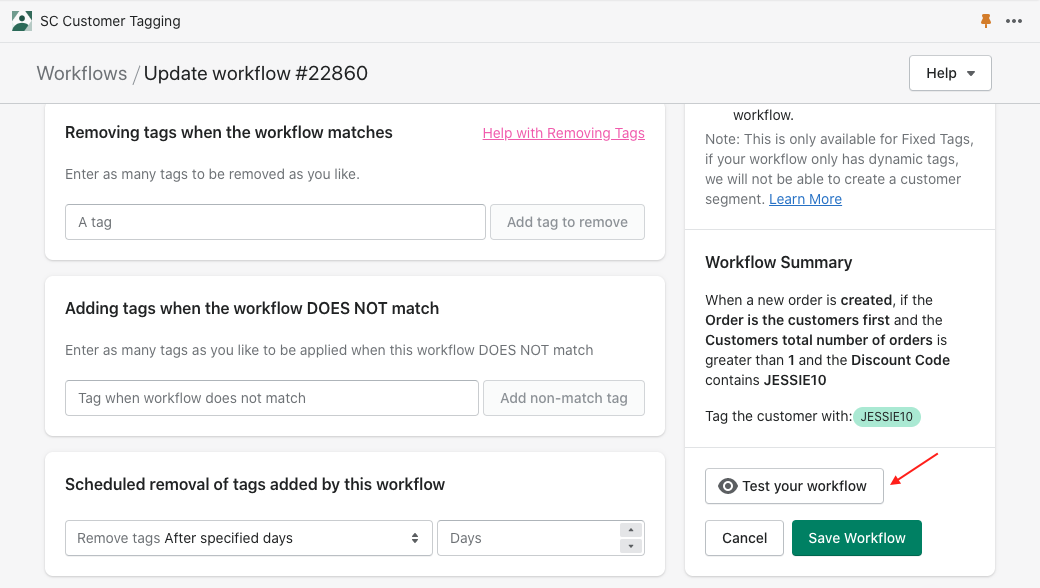Image resolution: width=1040 pixels, height=588 pixels.
Task: Open Help with Removing Tags link
Action: coord(564,133)
